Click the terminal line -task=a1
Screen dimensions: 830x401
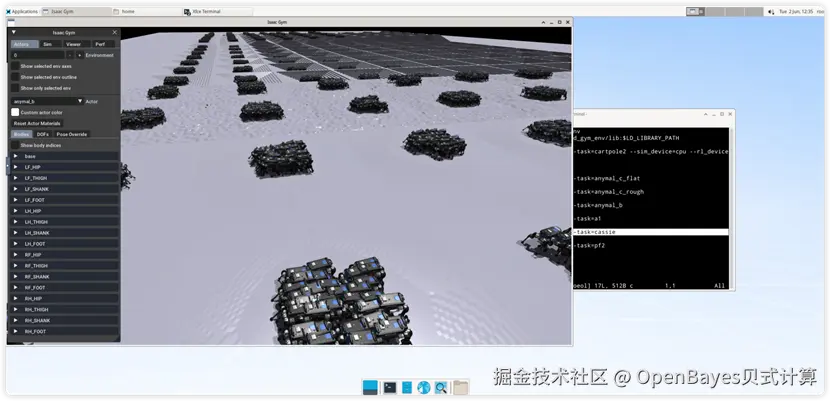click(587, 218)
